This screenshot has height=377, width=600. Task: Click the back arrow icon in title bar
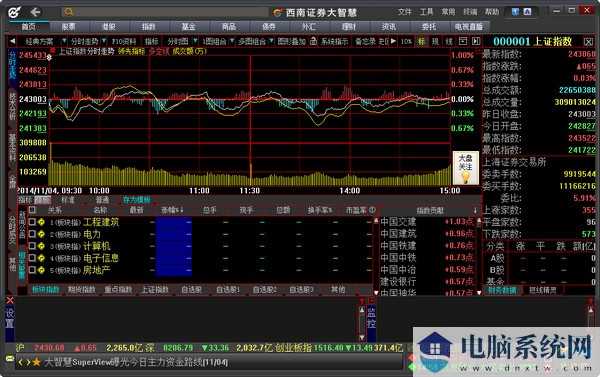[x=35, y=12]
